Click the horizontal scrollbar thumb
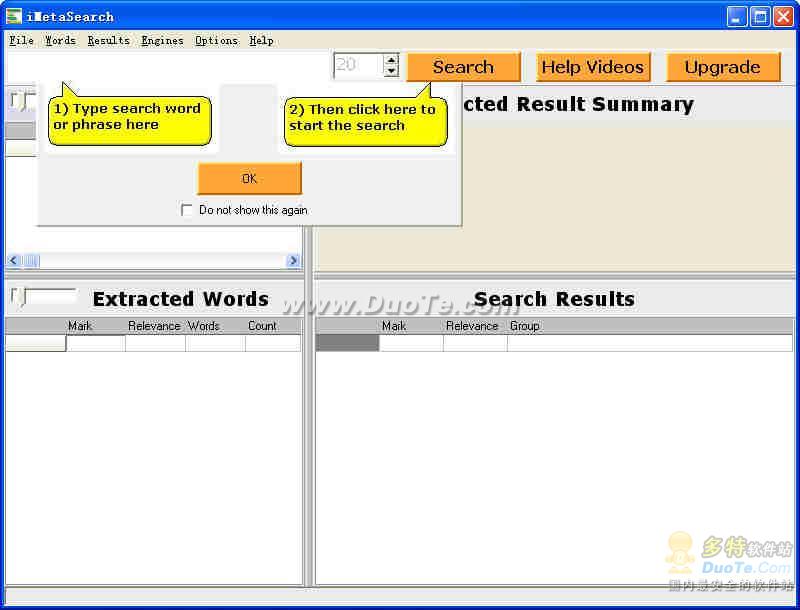This screenshot has width=800, height=610. coord(31,261)
